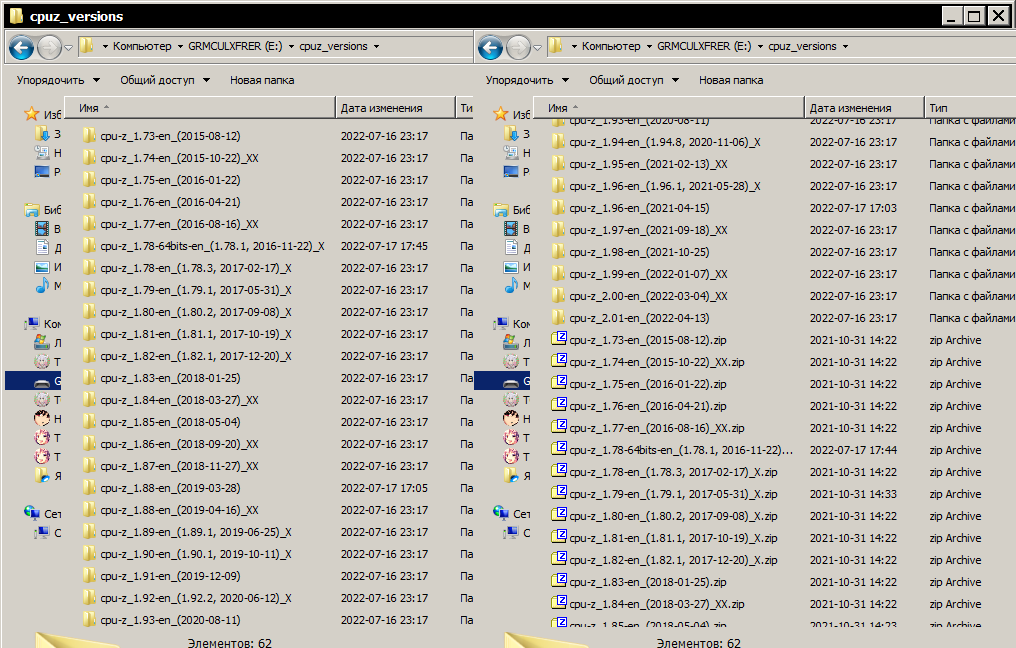
Task: Open Упорядочить menu in left pane
Action: coord(58,80)
